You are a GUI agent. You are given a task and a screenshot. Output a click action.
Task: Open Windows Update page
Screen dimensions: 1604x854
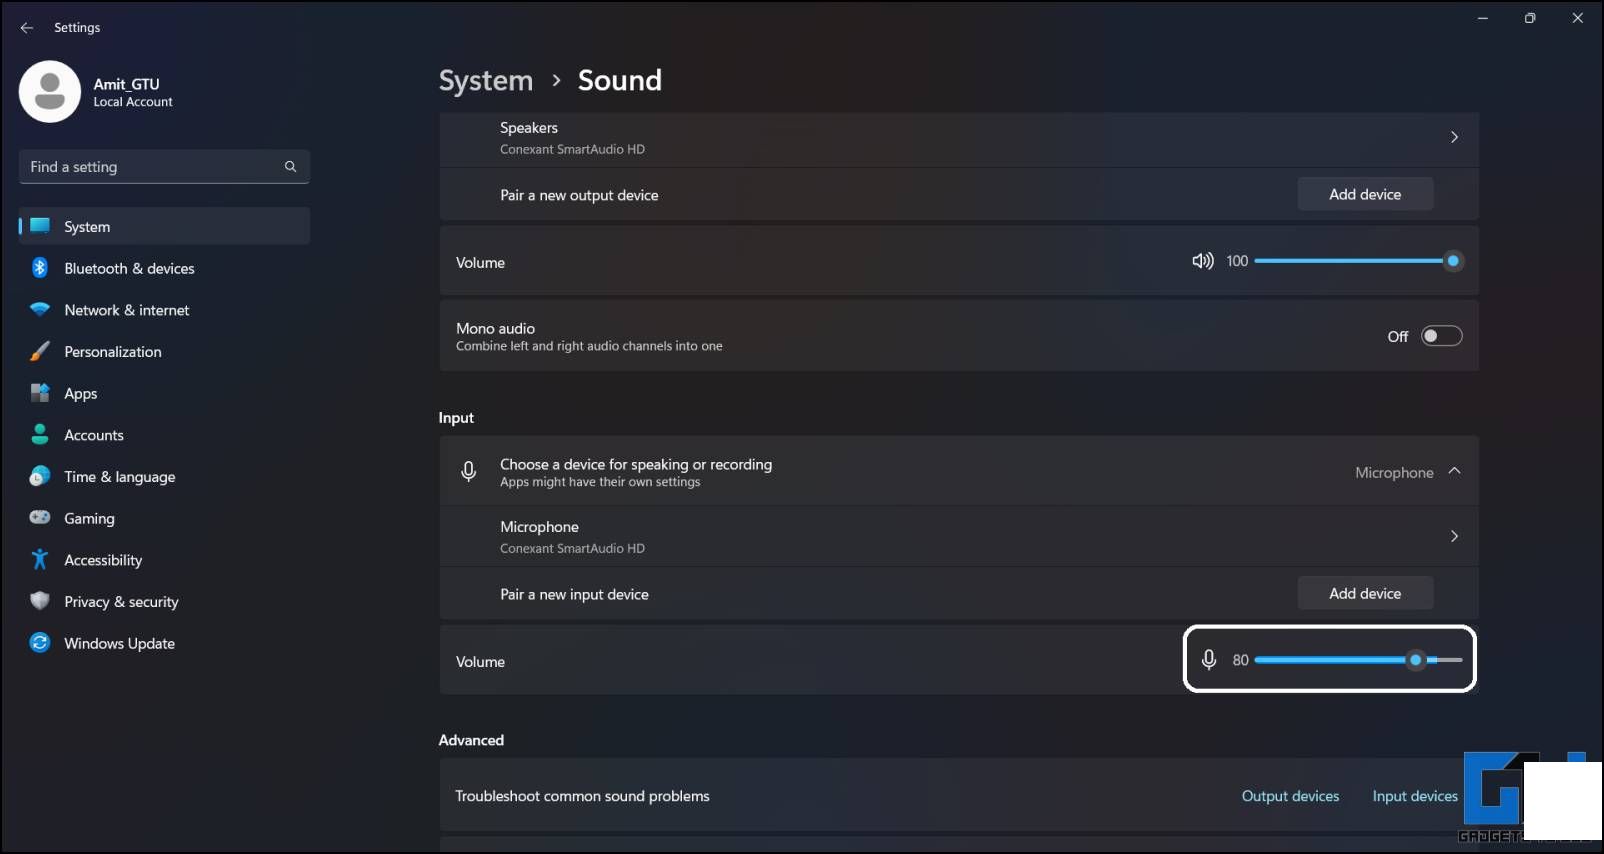pos(164,643)
